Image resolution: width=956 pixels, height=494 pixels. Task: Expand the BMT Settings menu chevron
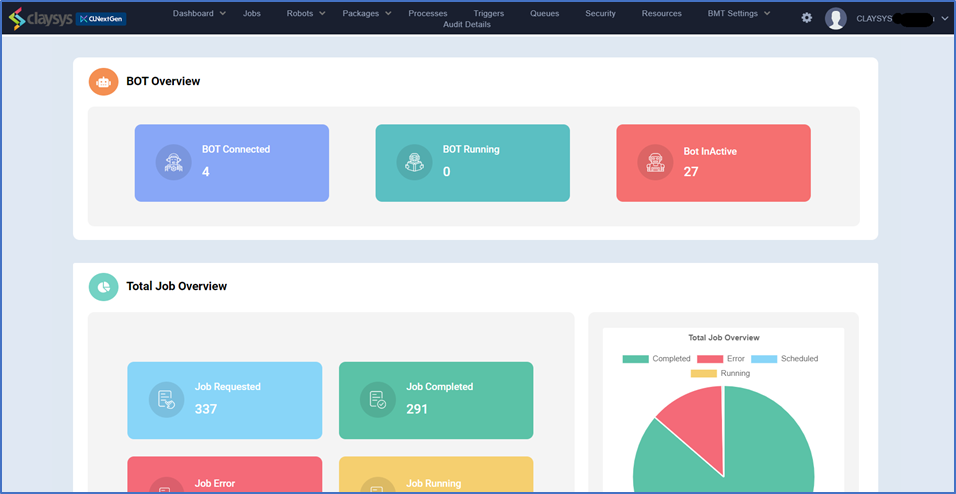(x=767, y=13)
